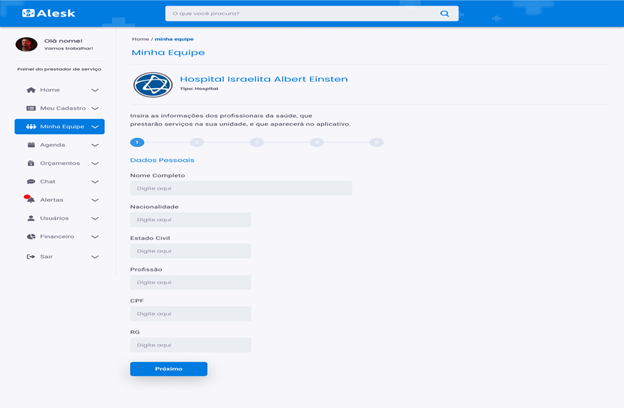This screenshot has height=411, width=624.
Task: Open the Agenda menu item
Action: 60,145
